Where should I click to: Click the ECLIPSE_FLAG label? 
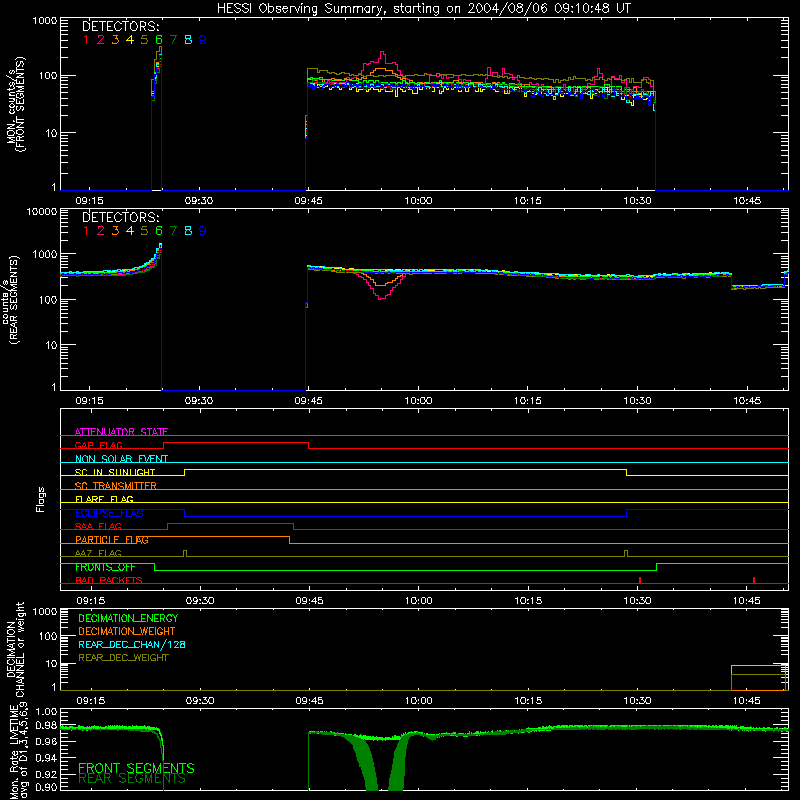click(109, 513)
